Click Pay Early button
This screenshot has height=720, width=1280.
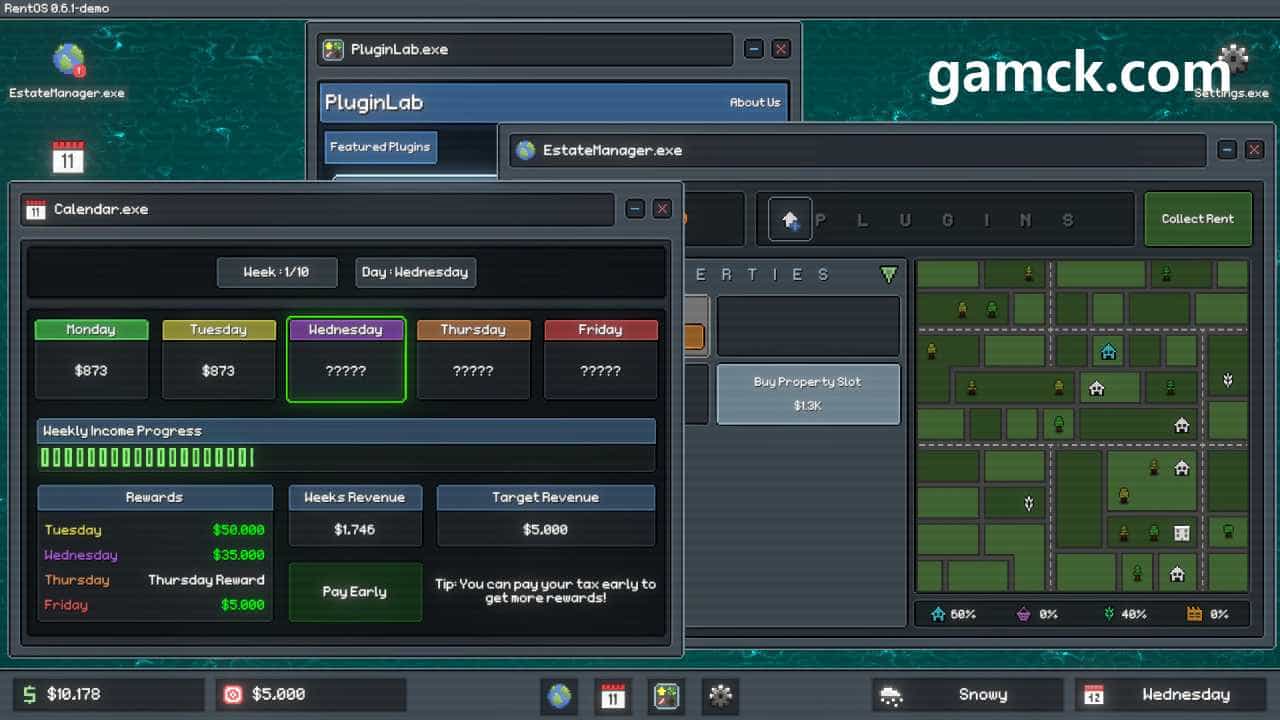coord(355,592)
